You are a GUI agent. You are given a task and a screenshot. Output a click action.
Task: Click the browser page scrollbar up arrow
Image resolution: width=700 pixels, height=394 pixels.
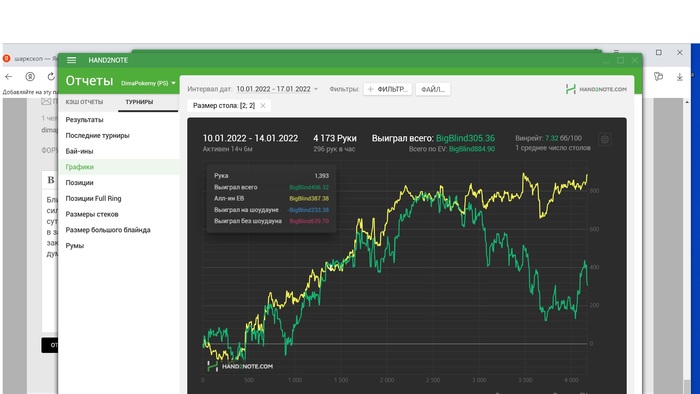click(687, 102)
